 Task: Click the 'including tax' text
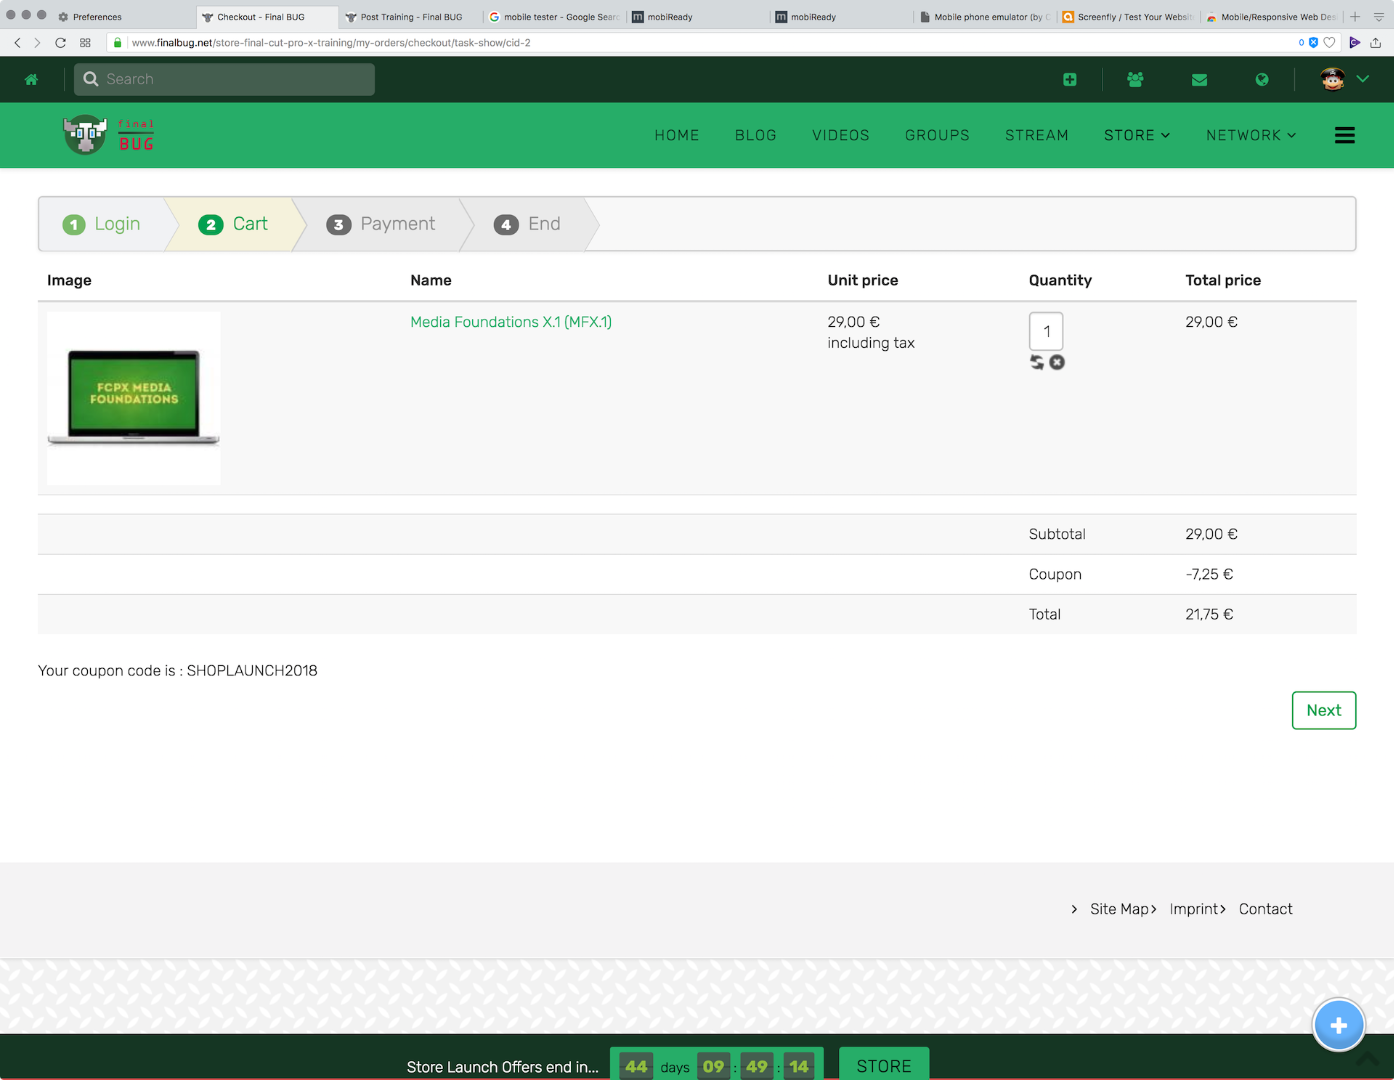point(871,343)
